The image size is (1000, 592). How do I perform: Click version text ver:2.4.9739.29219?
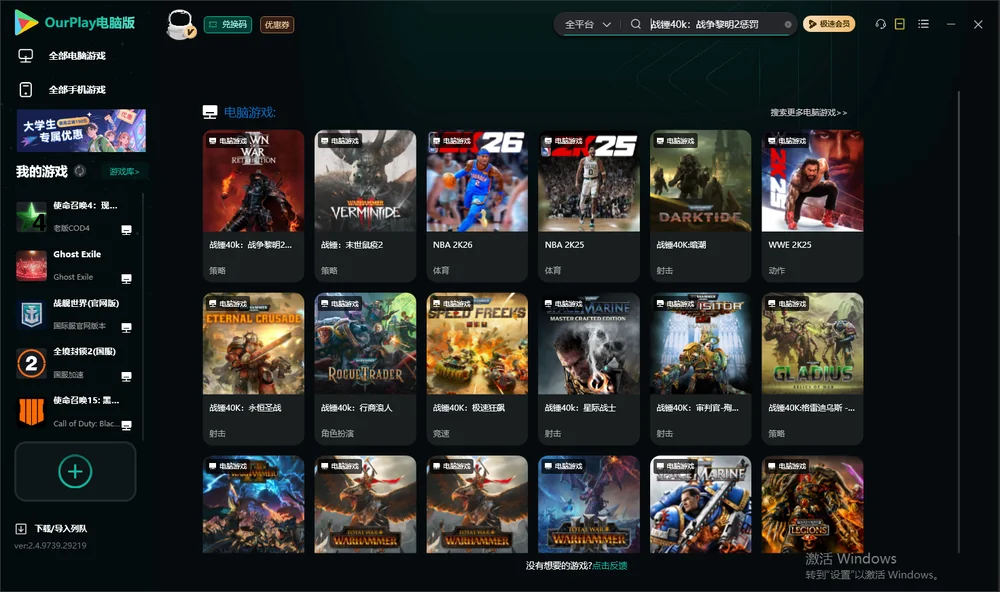50,545
